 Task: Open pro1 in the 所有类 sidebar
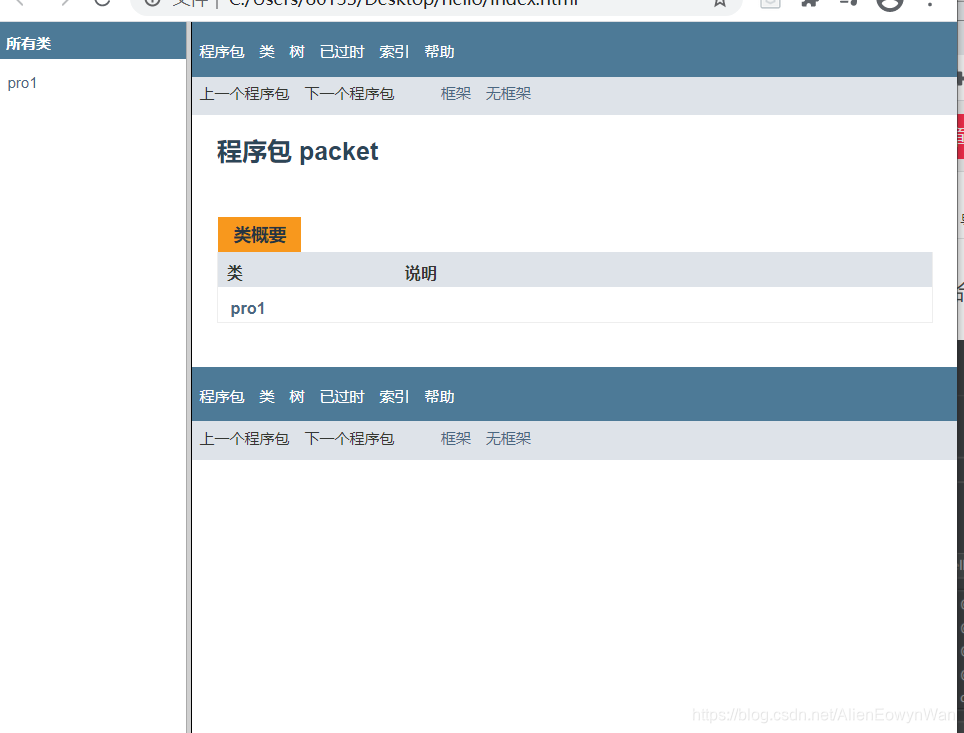22,83
